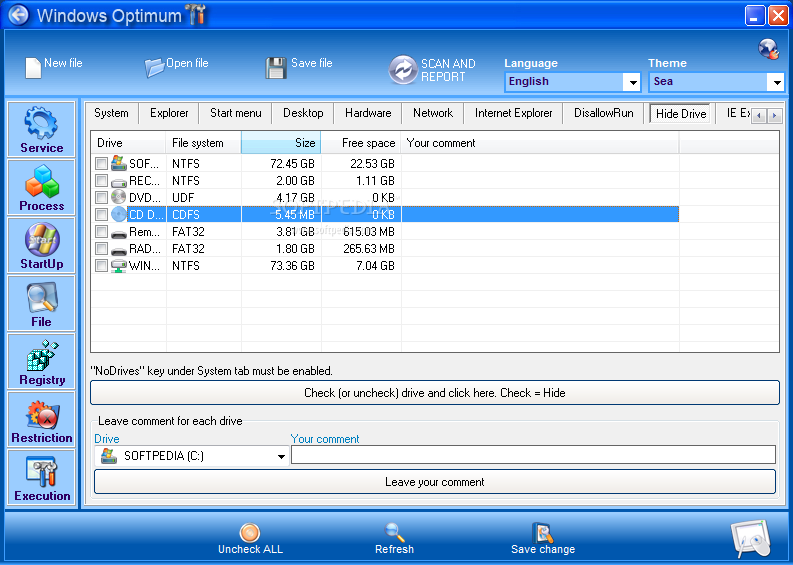Image resolution: width=793 pixels, height=565 pixels.
Task: Click the Save file floppy icon
Action: [276, 68]
